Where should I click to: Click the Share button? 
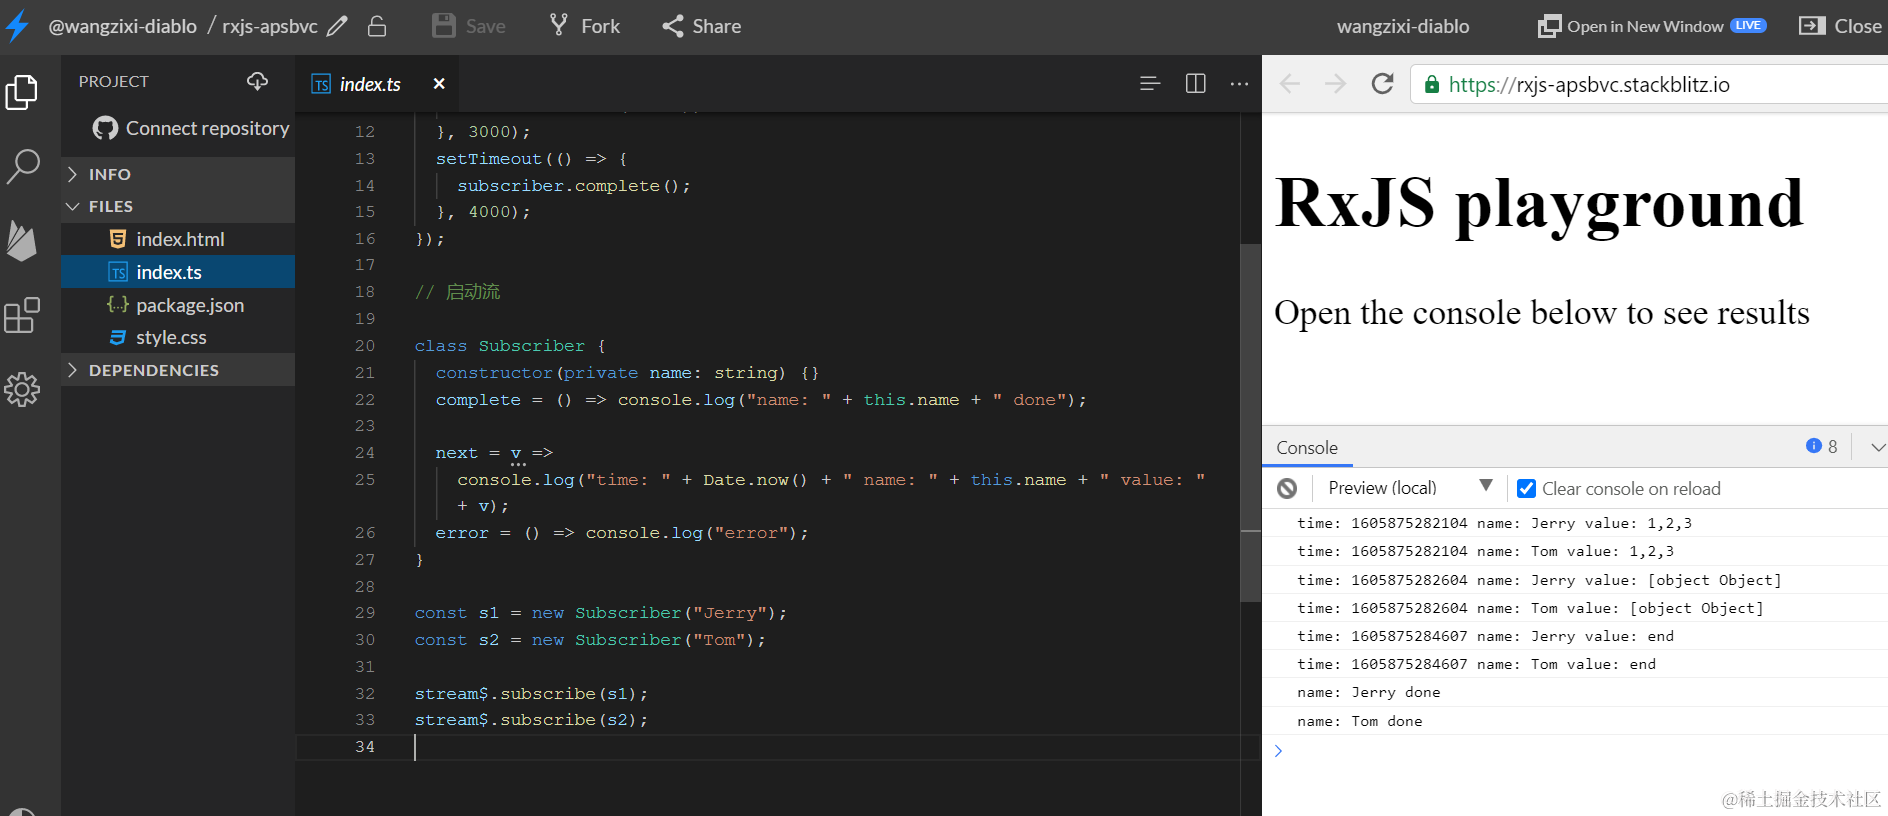[702, 26]
